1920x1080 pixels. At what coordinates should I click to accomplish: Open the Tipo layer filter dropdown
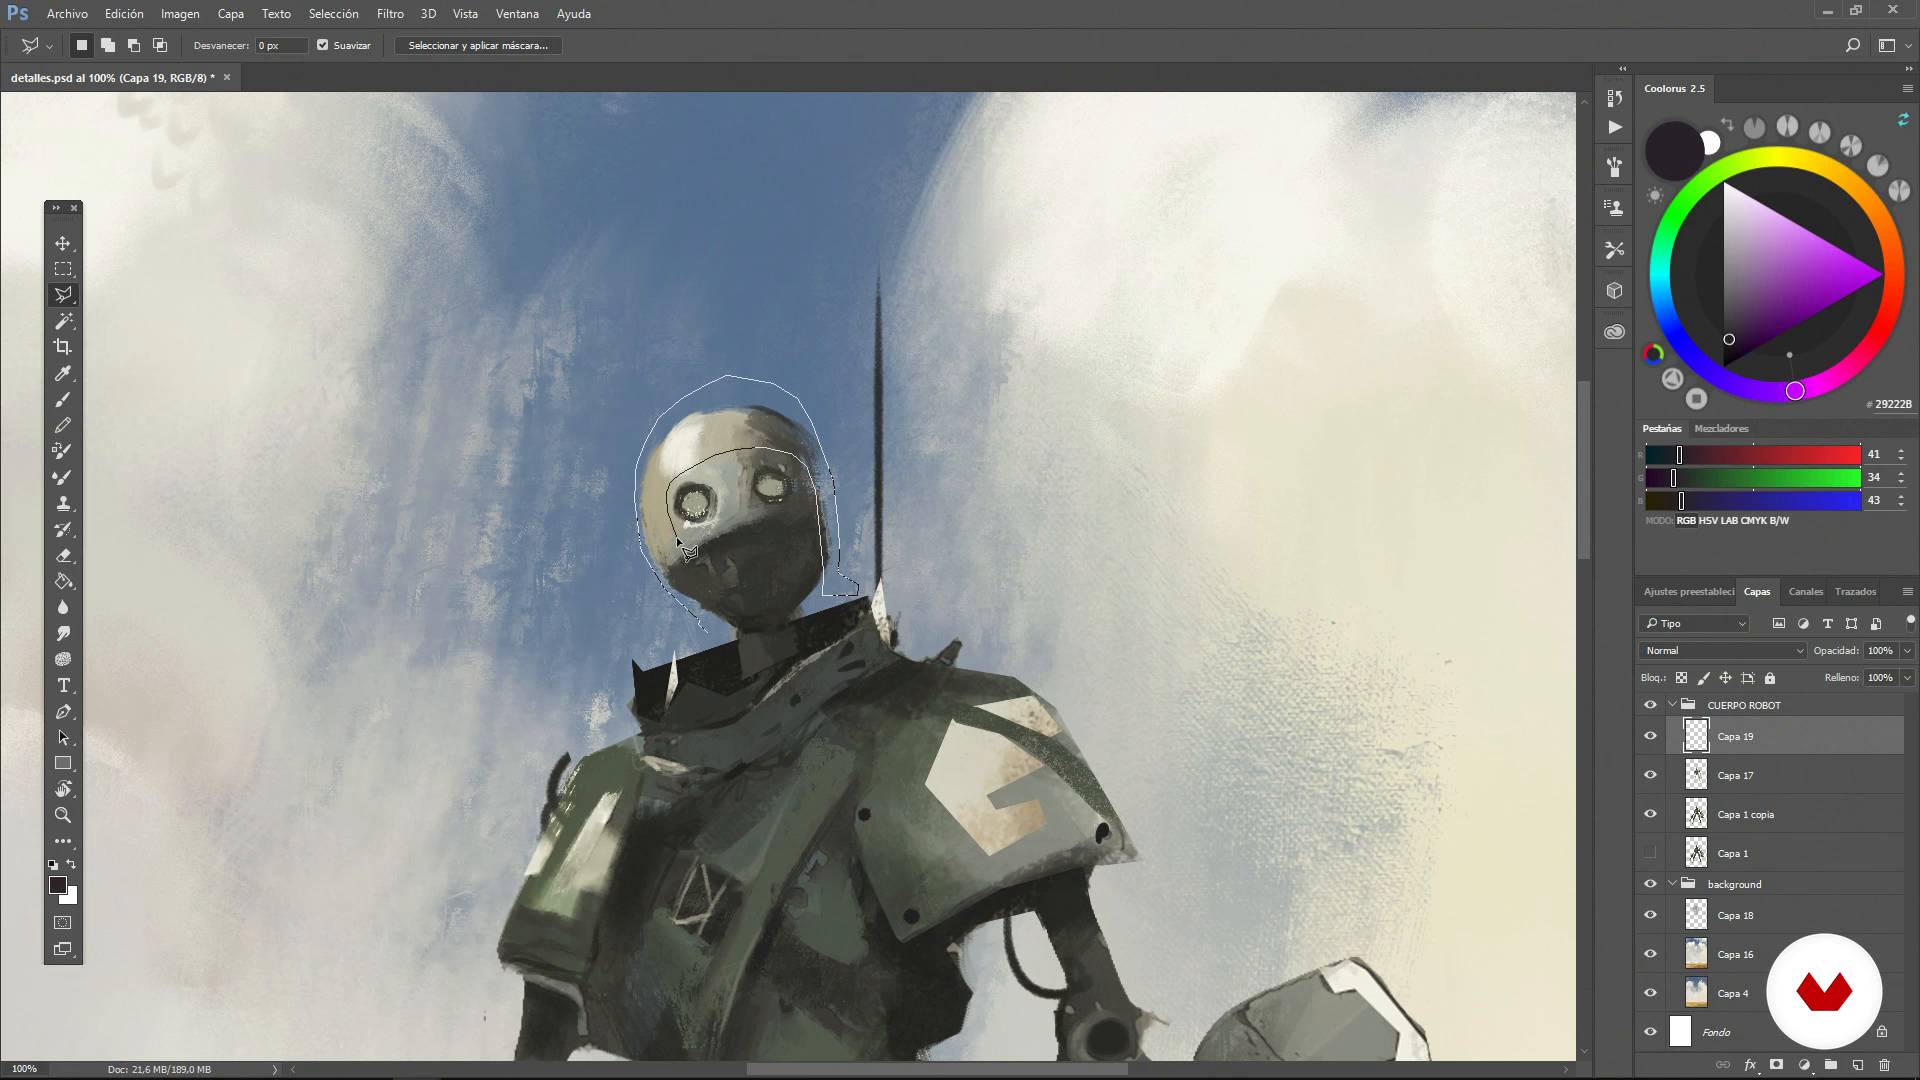pyautogui.click(x=1694, y=623)
